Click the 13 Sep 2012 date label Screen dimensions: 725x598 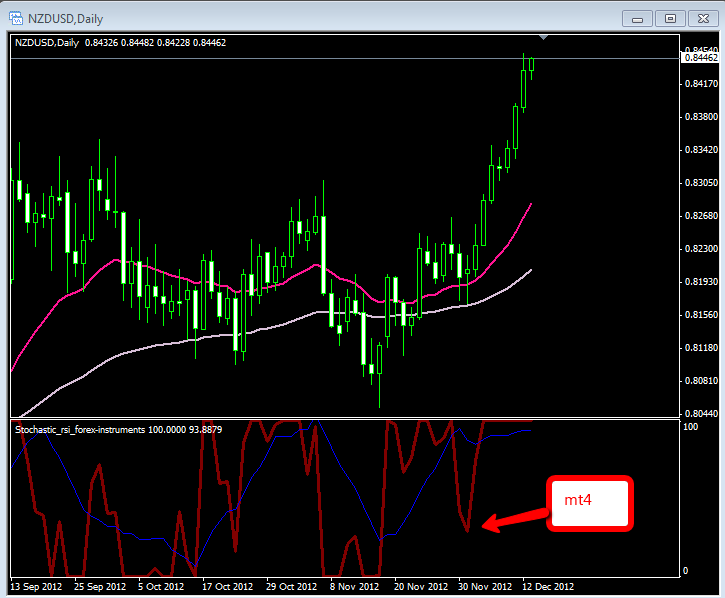coord(36,586)
